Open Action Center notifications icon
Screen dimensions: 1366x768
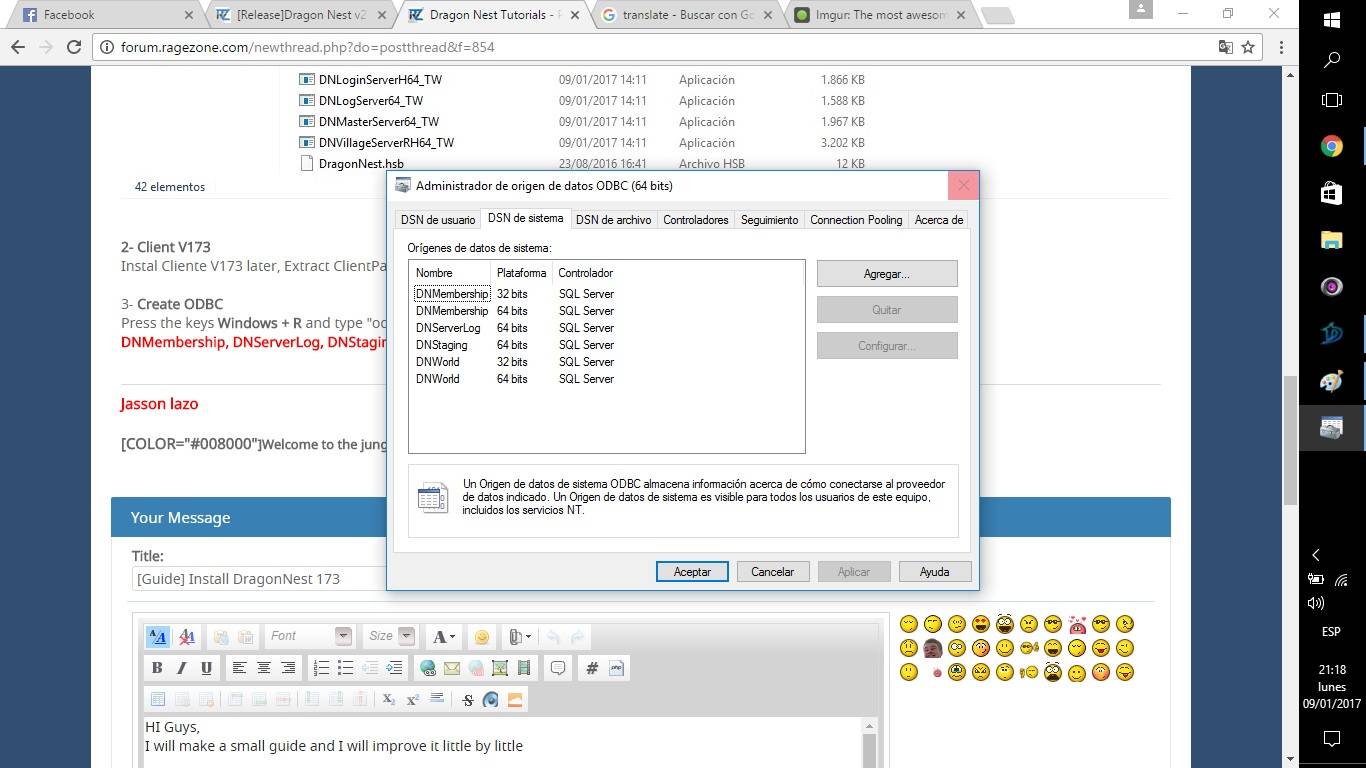(x=1332, y=739)
